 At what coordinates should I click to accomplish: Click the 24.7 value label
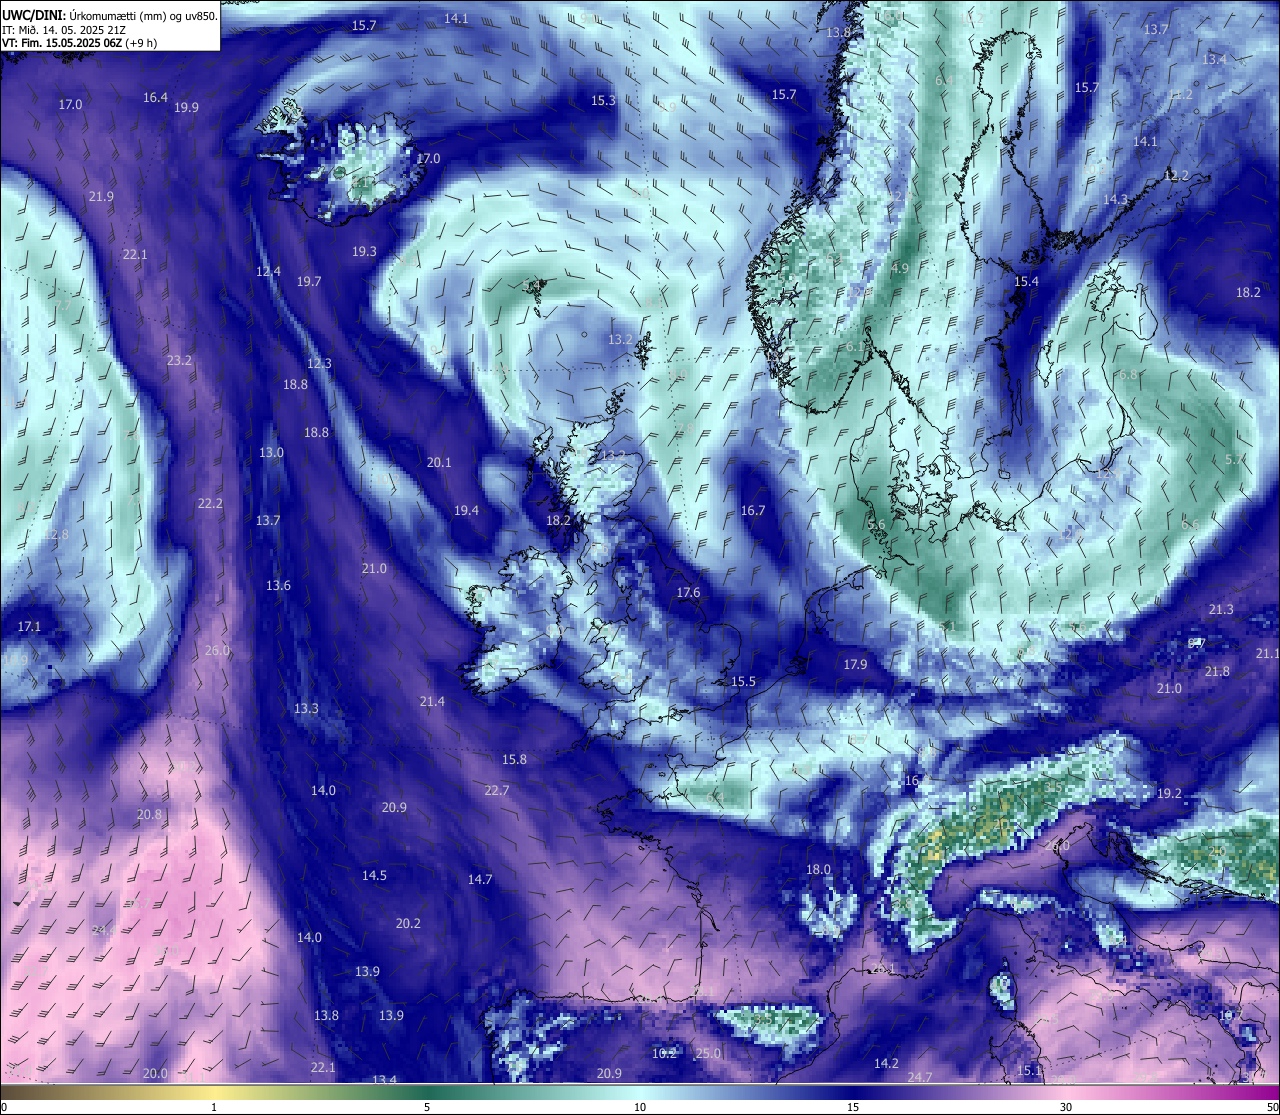(920, 1077)
